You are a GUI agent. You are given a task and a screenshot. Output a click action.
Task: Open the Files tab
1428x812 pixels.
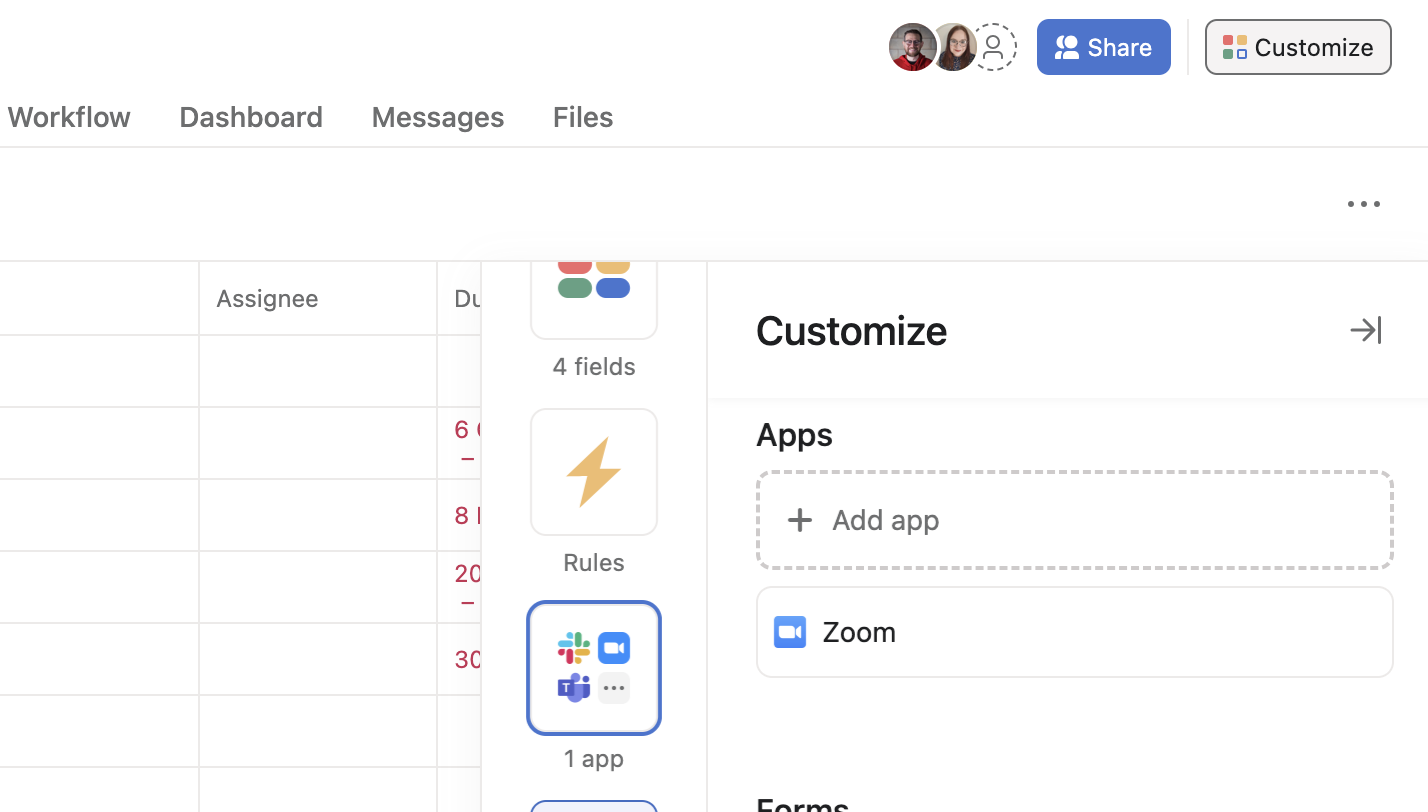pyautogui.click(x=583, y=117)
